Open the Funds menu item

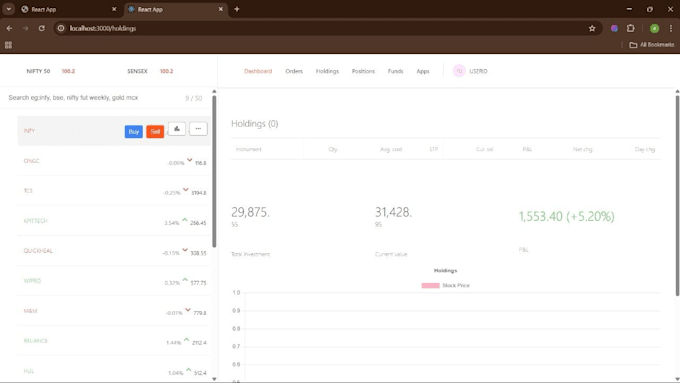pyautogui.click(x=396, y=71)
